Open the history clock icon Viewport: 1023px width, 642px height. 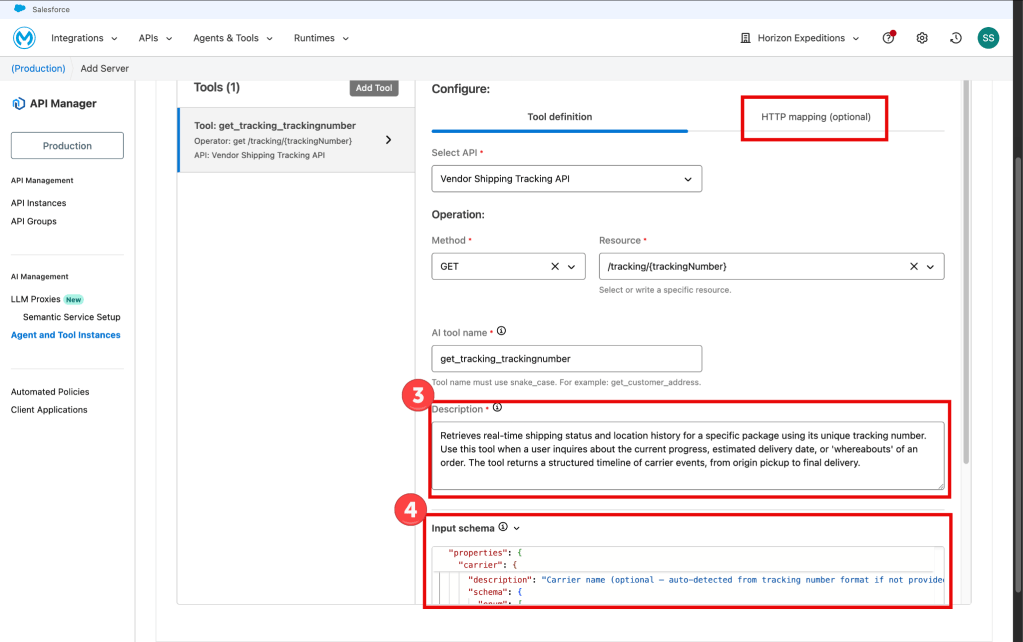tap(956, 38)
